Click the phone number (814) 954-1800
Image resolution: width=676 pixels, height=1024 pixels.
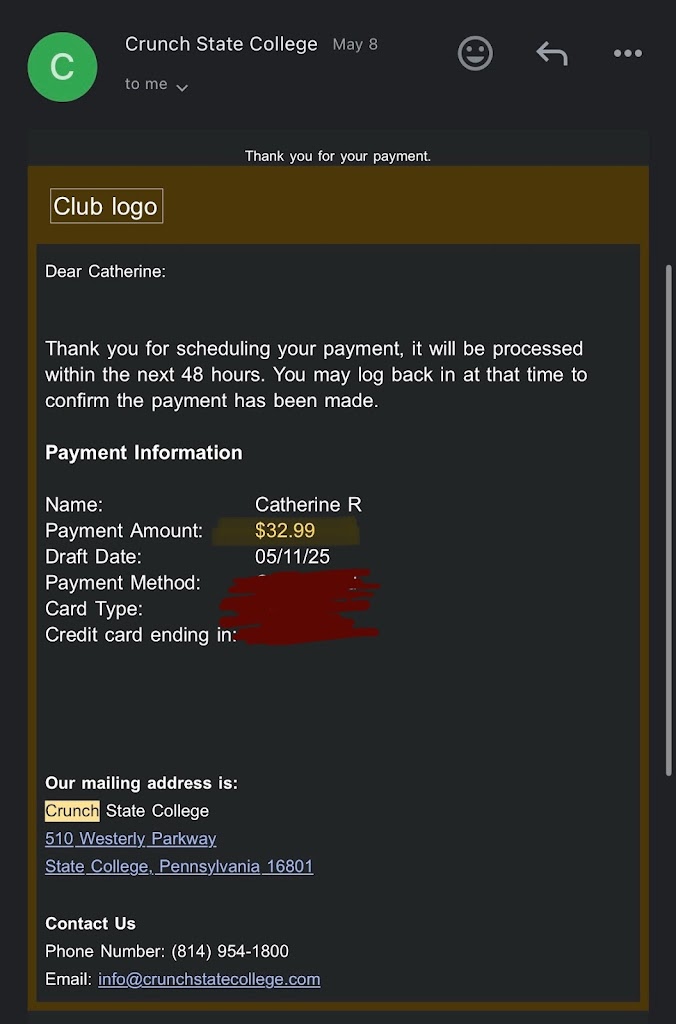click(x=230, y=951)
